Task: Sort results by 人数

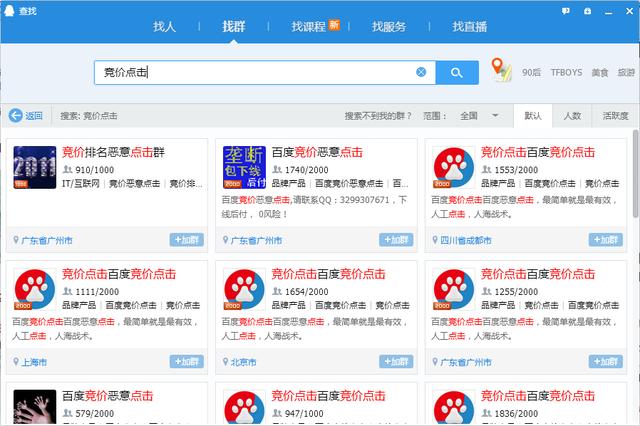Action: 572,116
